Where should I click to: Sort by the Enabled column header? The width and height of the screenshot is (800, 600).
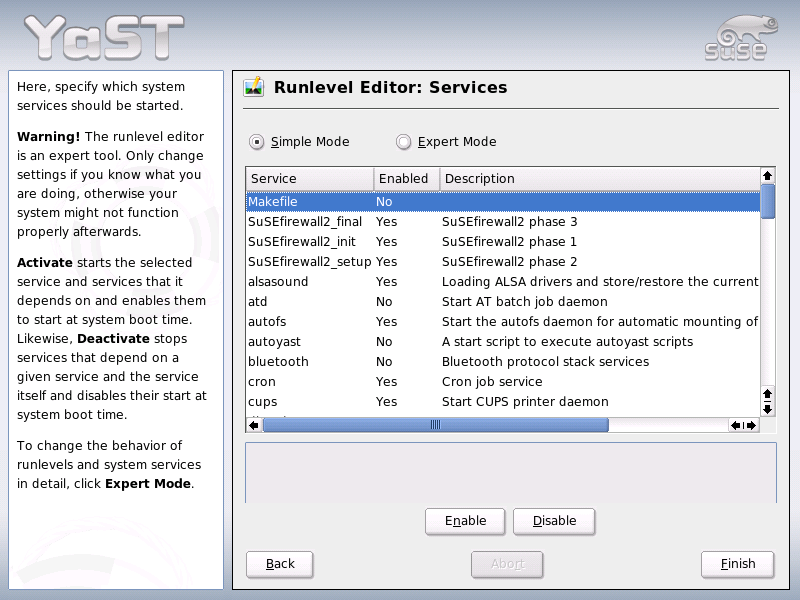(x=407, y=179)
